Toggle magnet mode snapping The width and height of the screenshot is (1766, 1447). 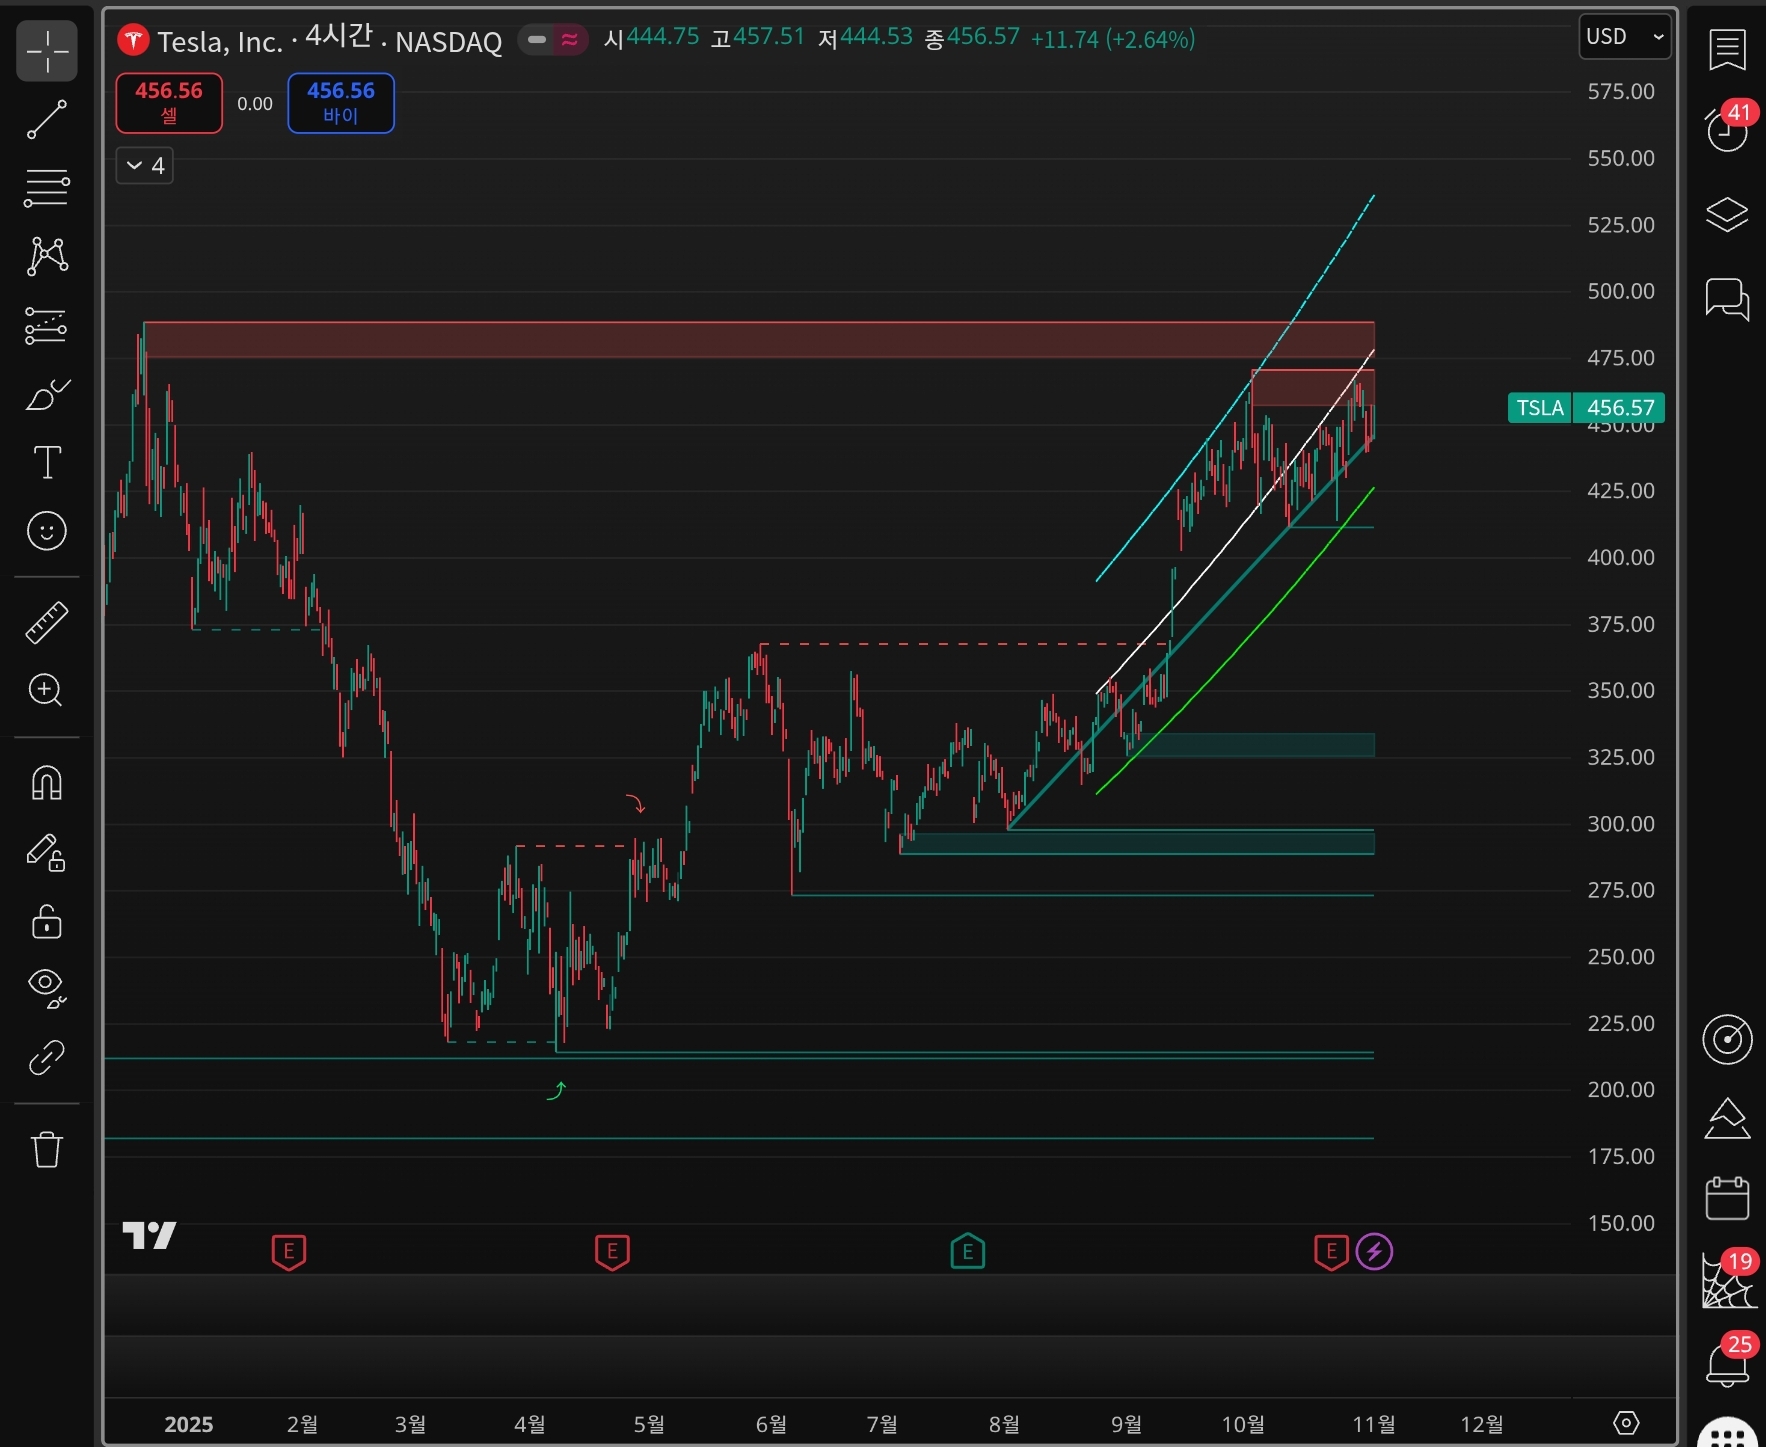(x=46, y=782)
